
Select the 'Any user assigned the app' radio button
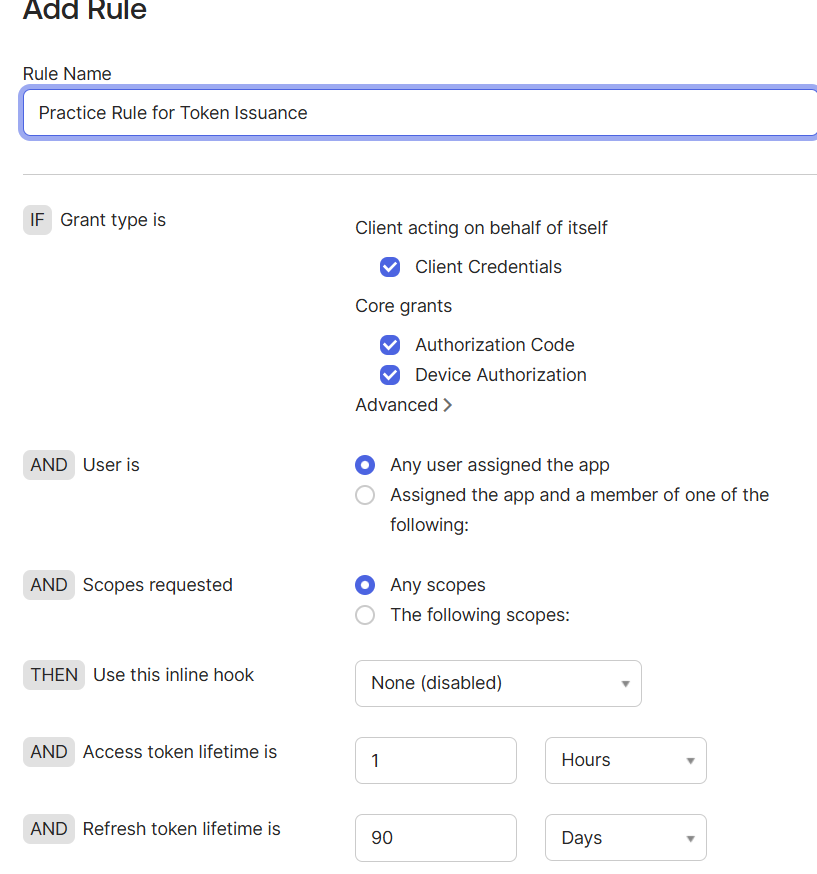[366, 465]
